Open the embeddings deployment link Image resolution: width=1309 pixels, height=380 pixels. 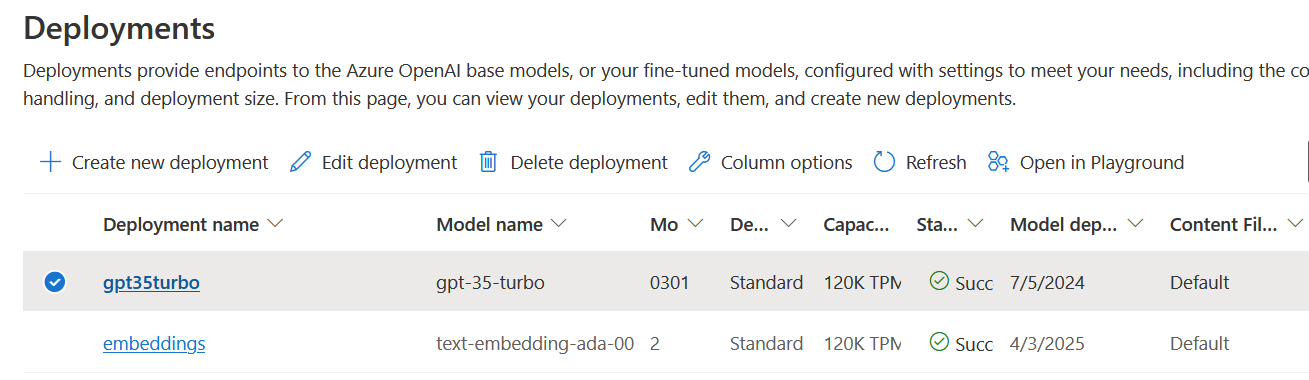pos(154,344)
